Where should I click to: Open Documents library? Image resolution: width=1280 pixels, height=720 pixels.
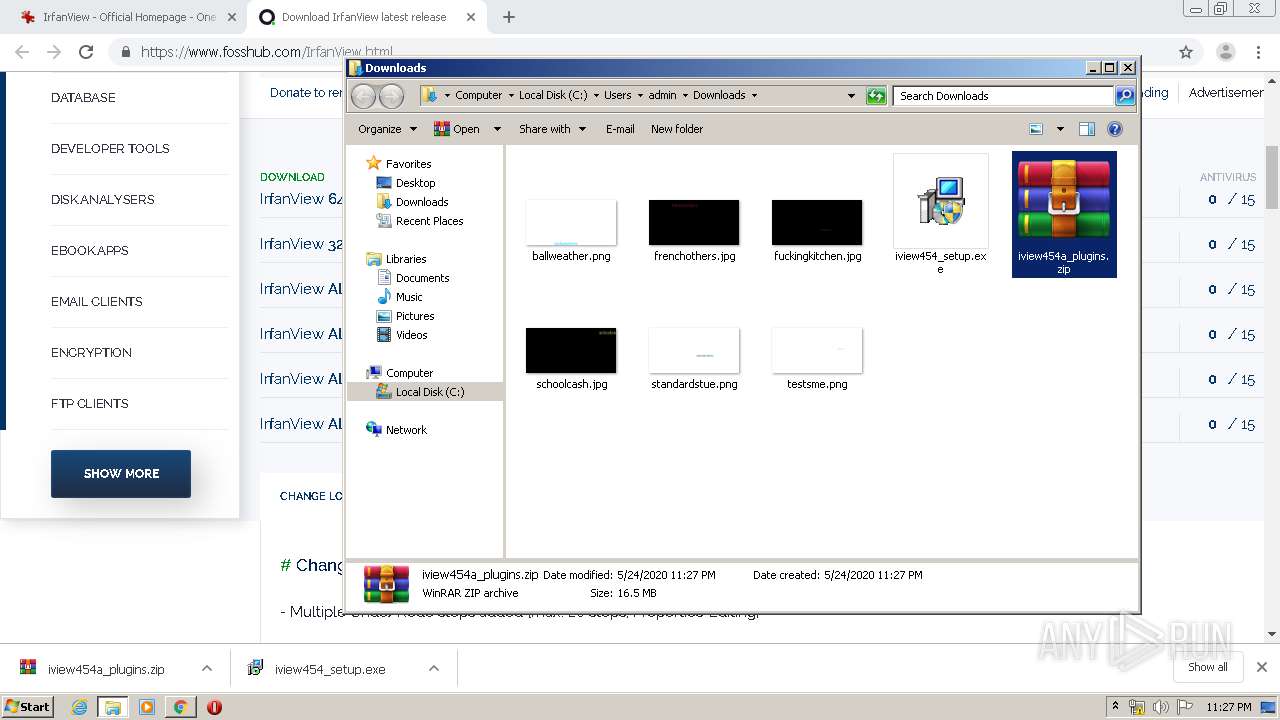tap(422, 278)
